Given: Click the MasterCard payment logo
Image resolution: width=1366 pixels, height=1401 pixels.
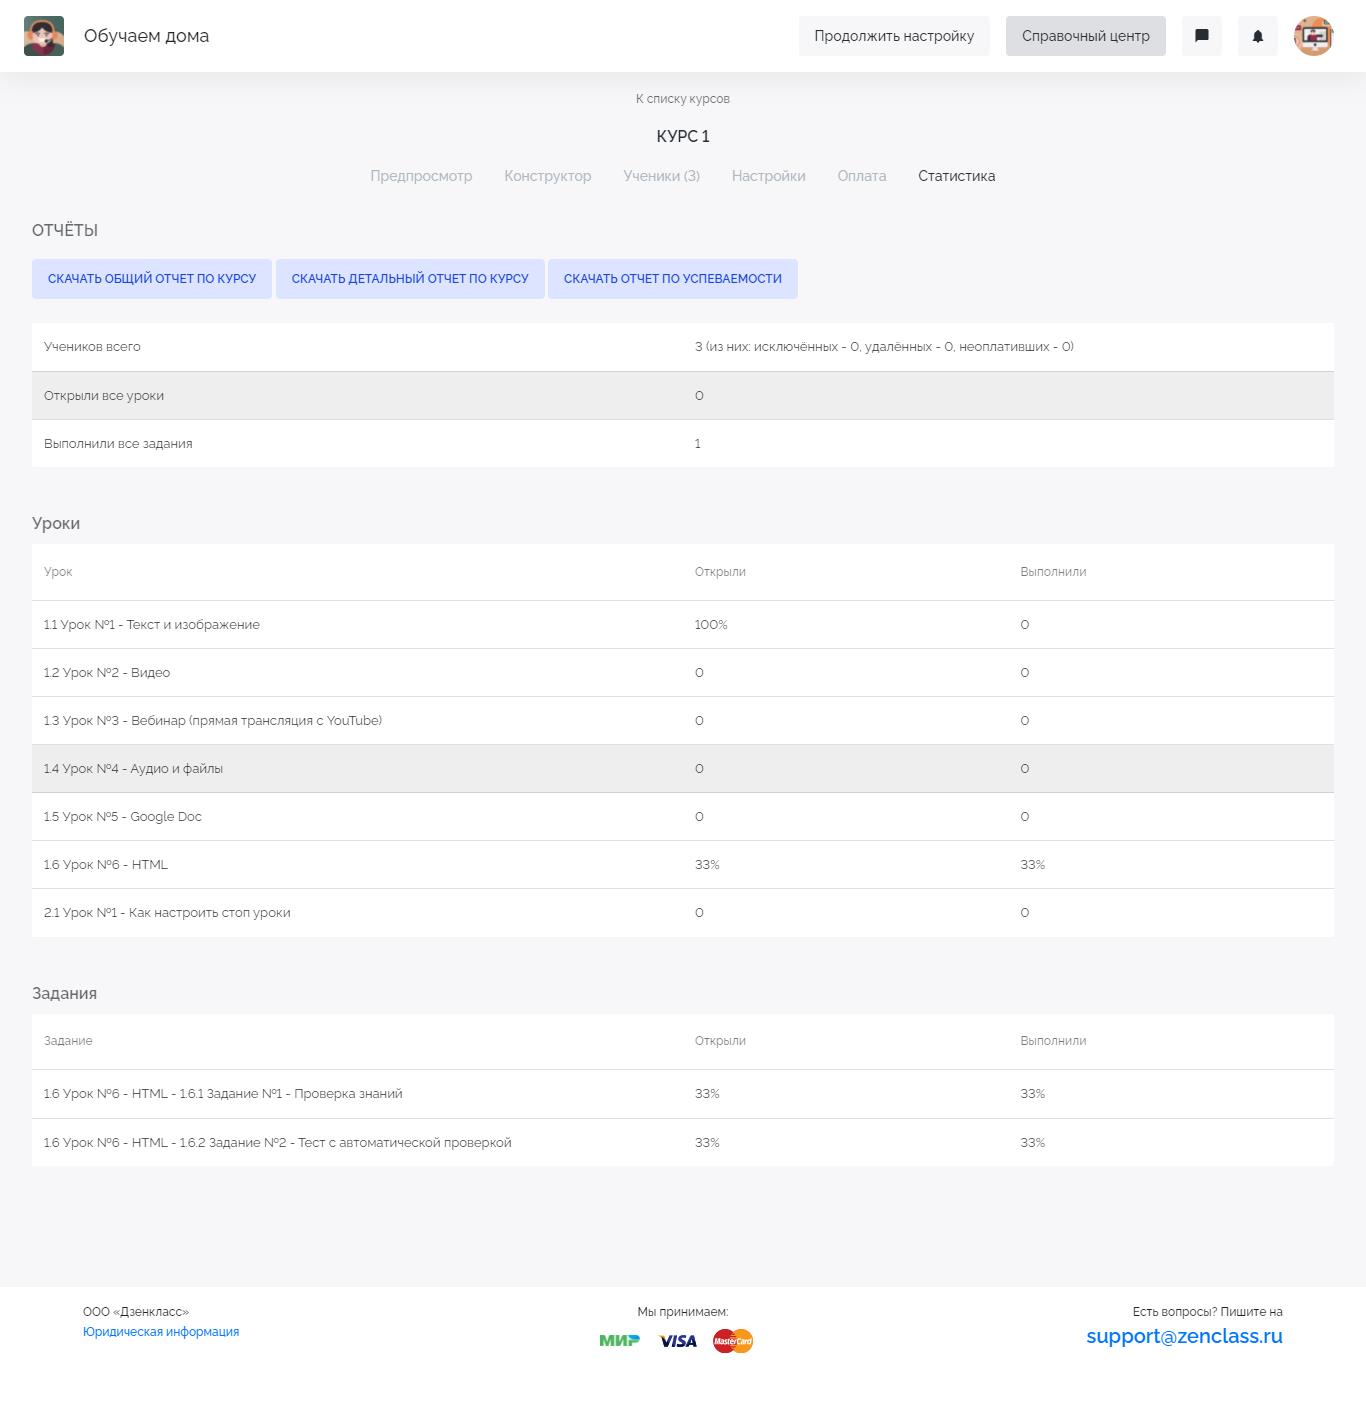Looking at the screenshot, I should pos(733,1341).
